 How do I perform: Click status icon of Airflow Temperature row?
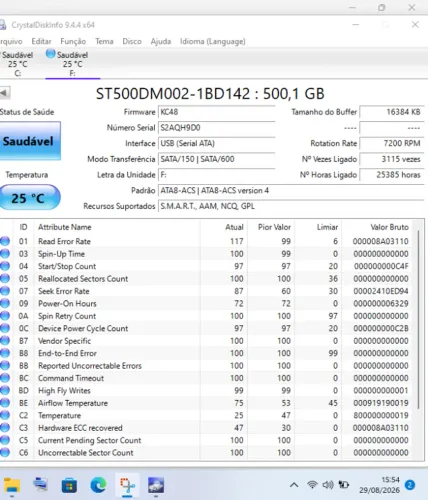coord(5,403)
